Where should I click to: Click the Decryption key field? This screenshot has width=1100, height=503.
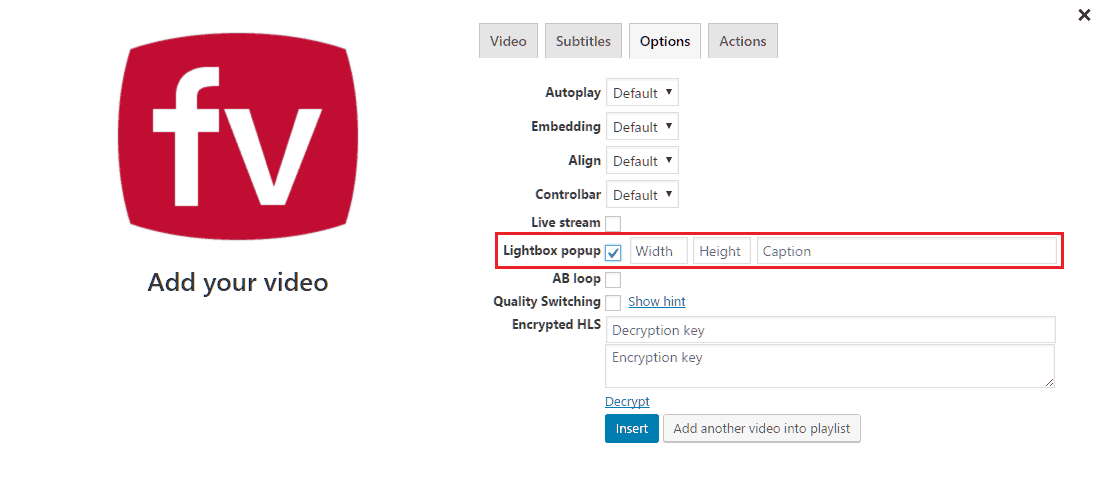(x=830, y=330)
